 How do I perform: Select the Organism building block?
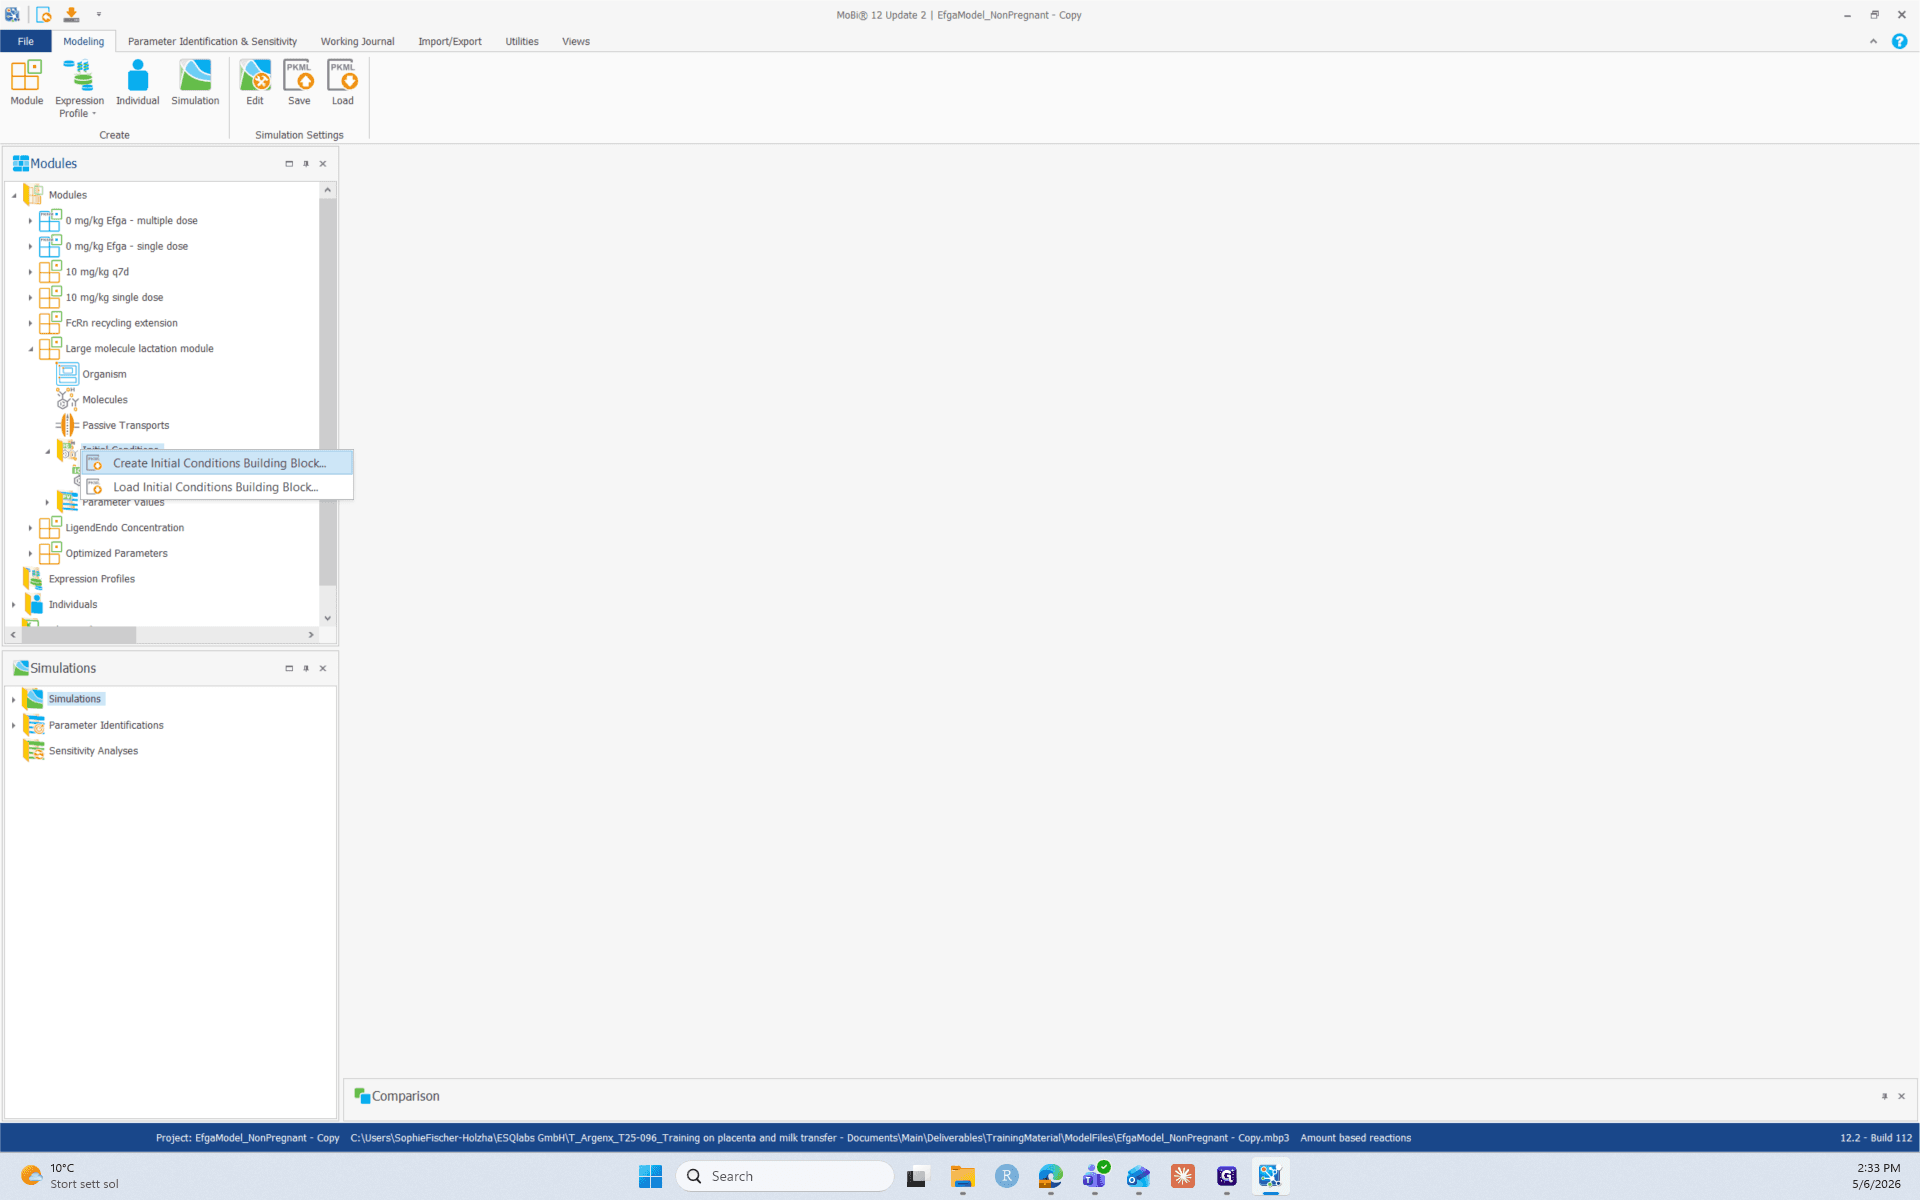[x=104, y=374]
